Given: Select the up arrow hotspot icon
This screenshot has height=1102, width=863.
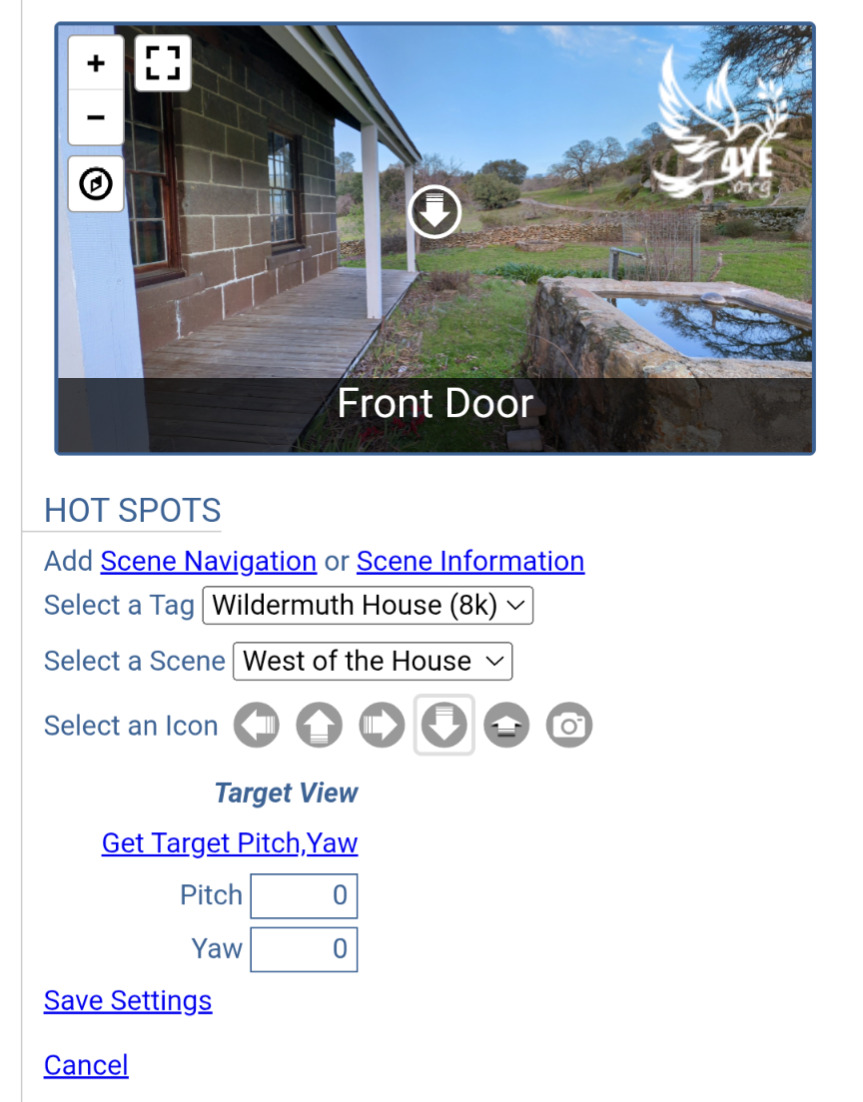Looking at the screenshot, I should [319, 725].
